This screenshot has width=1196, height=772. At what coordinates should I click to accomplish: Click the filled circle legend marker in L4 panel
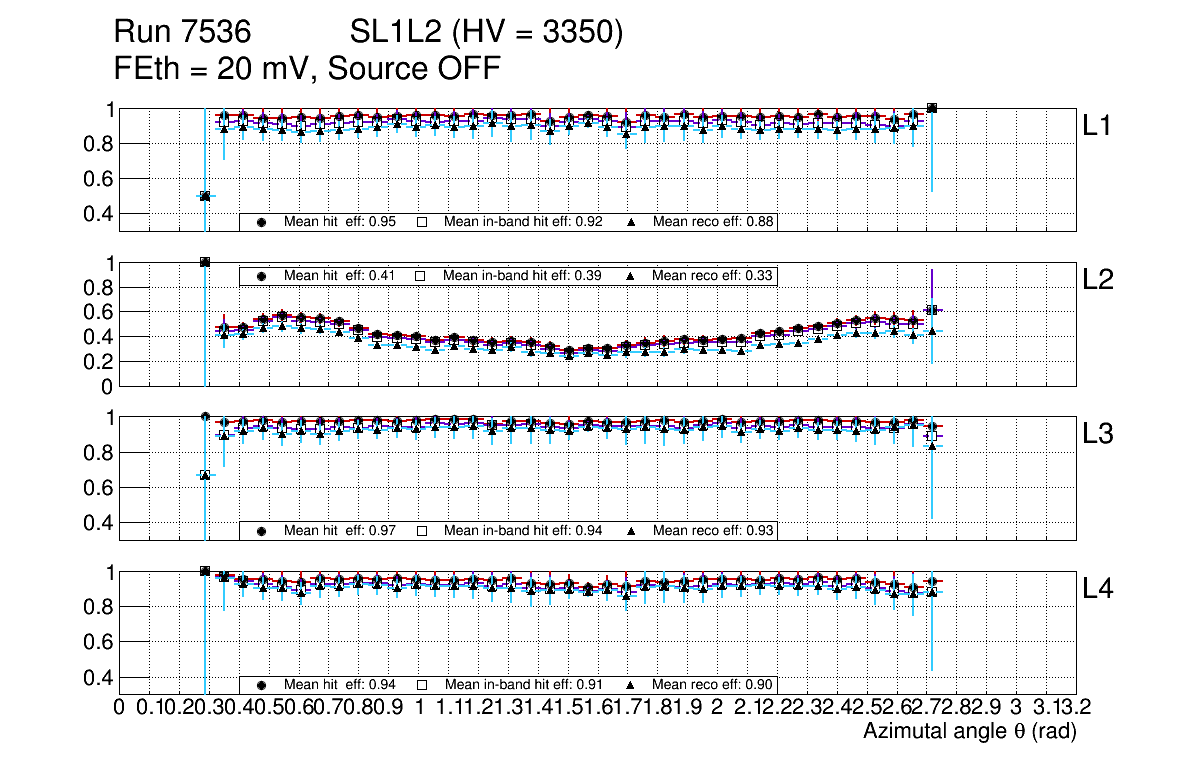pos(262,685)
